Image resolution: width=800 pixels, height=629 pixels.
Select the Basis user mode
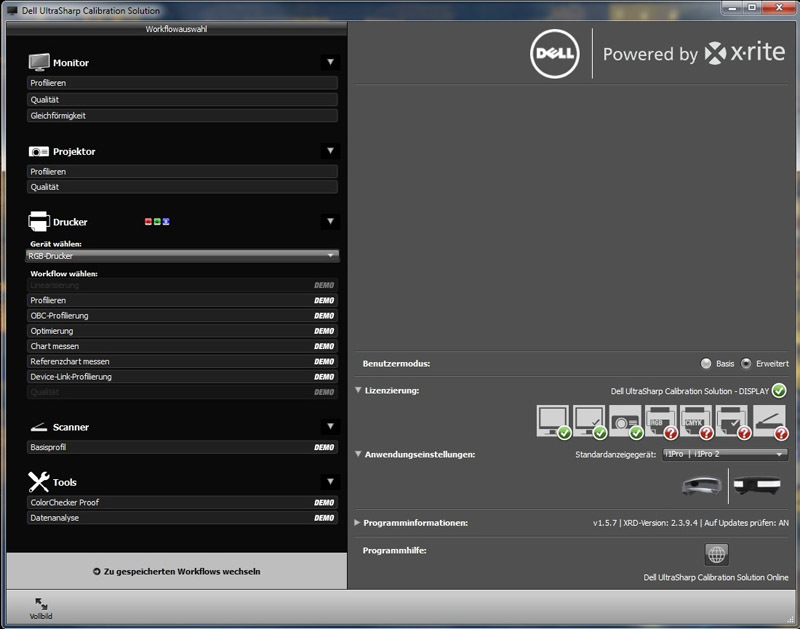pyautogui.click(x=706, y=364)
